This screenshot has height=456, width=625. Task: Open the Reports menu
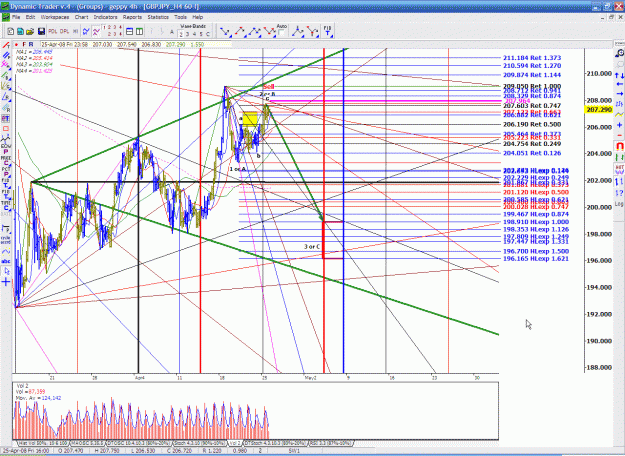click(132, 17)
